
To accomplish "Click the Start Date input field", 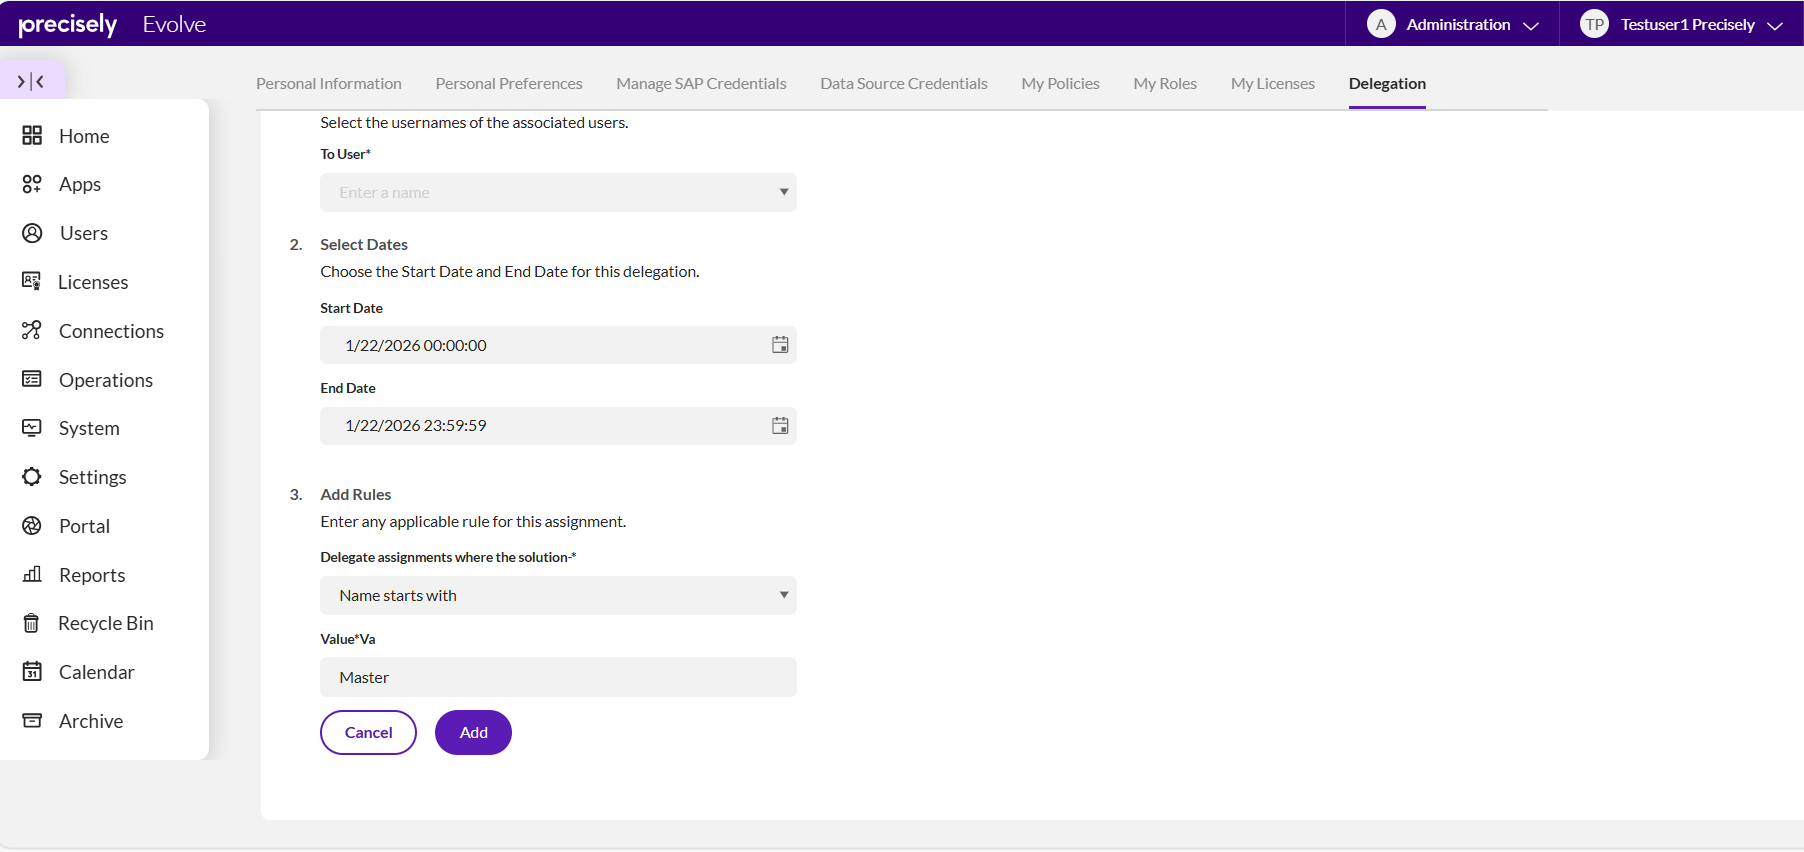I will click(x=558, y=345).
